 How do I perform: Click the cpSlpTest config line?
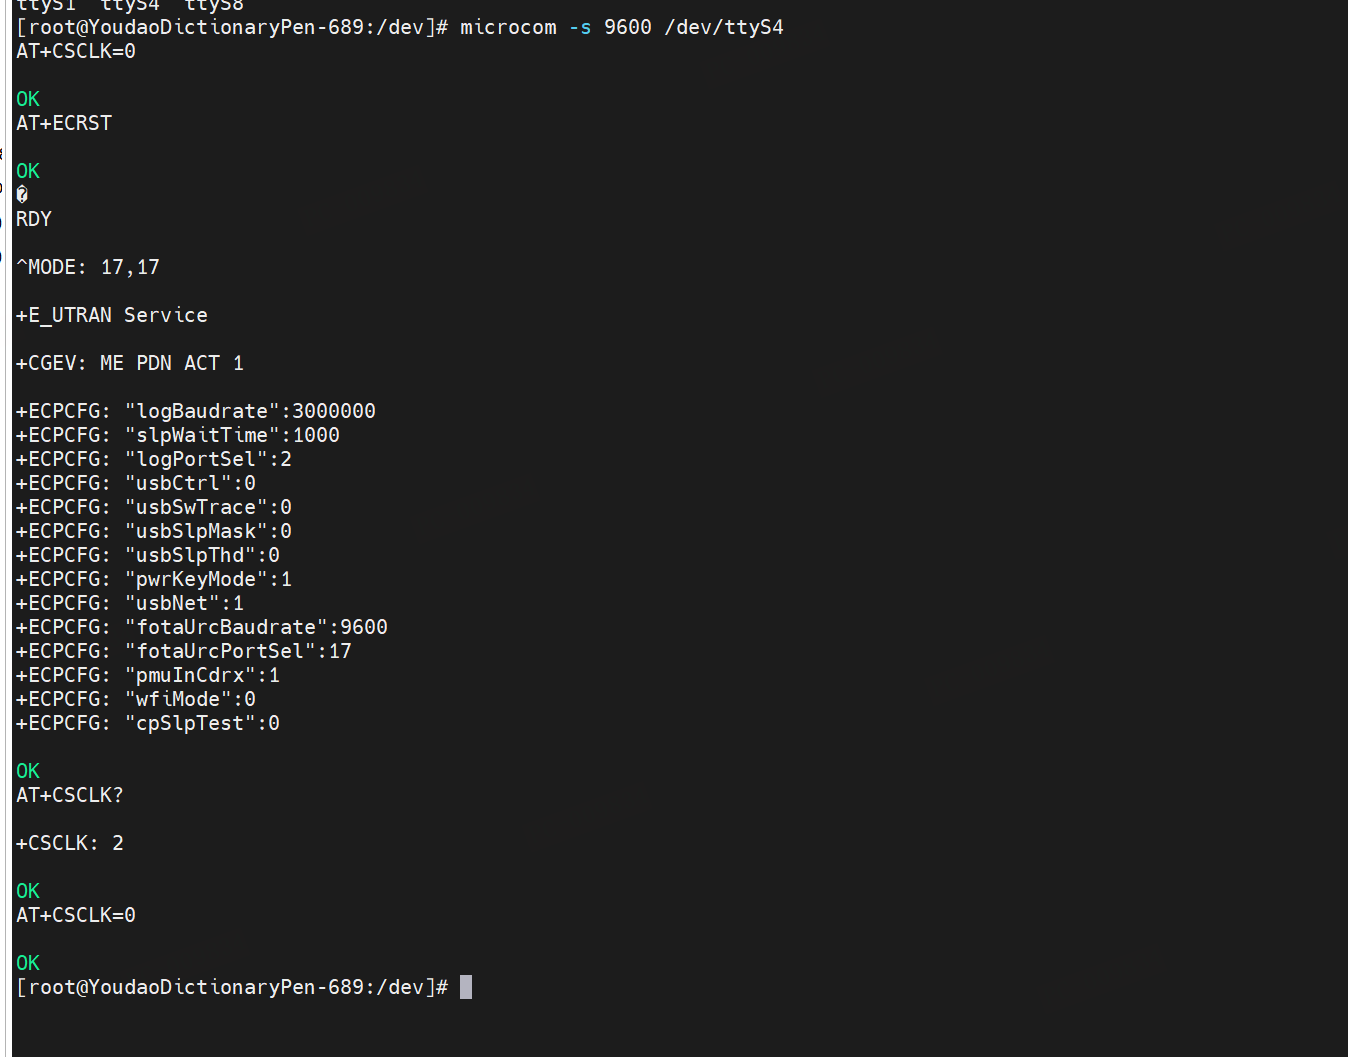[x=148, y=723]
